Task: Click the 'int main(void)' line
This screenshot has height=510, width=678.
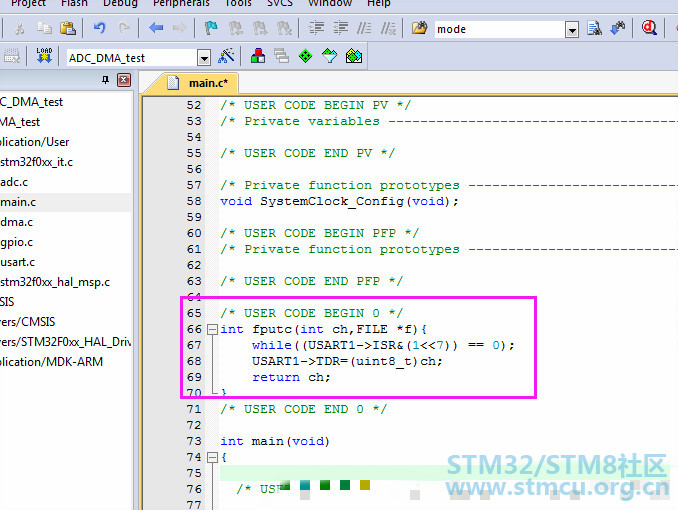Action: tap(275, 441)
